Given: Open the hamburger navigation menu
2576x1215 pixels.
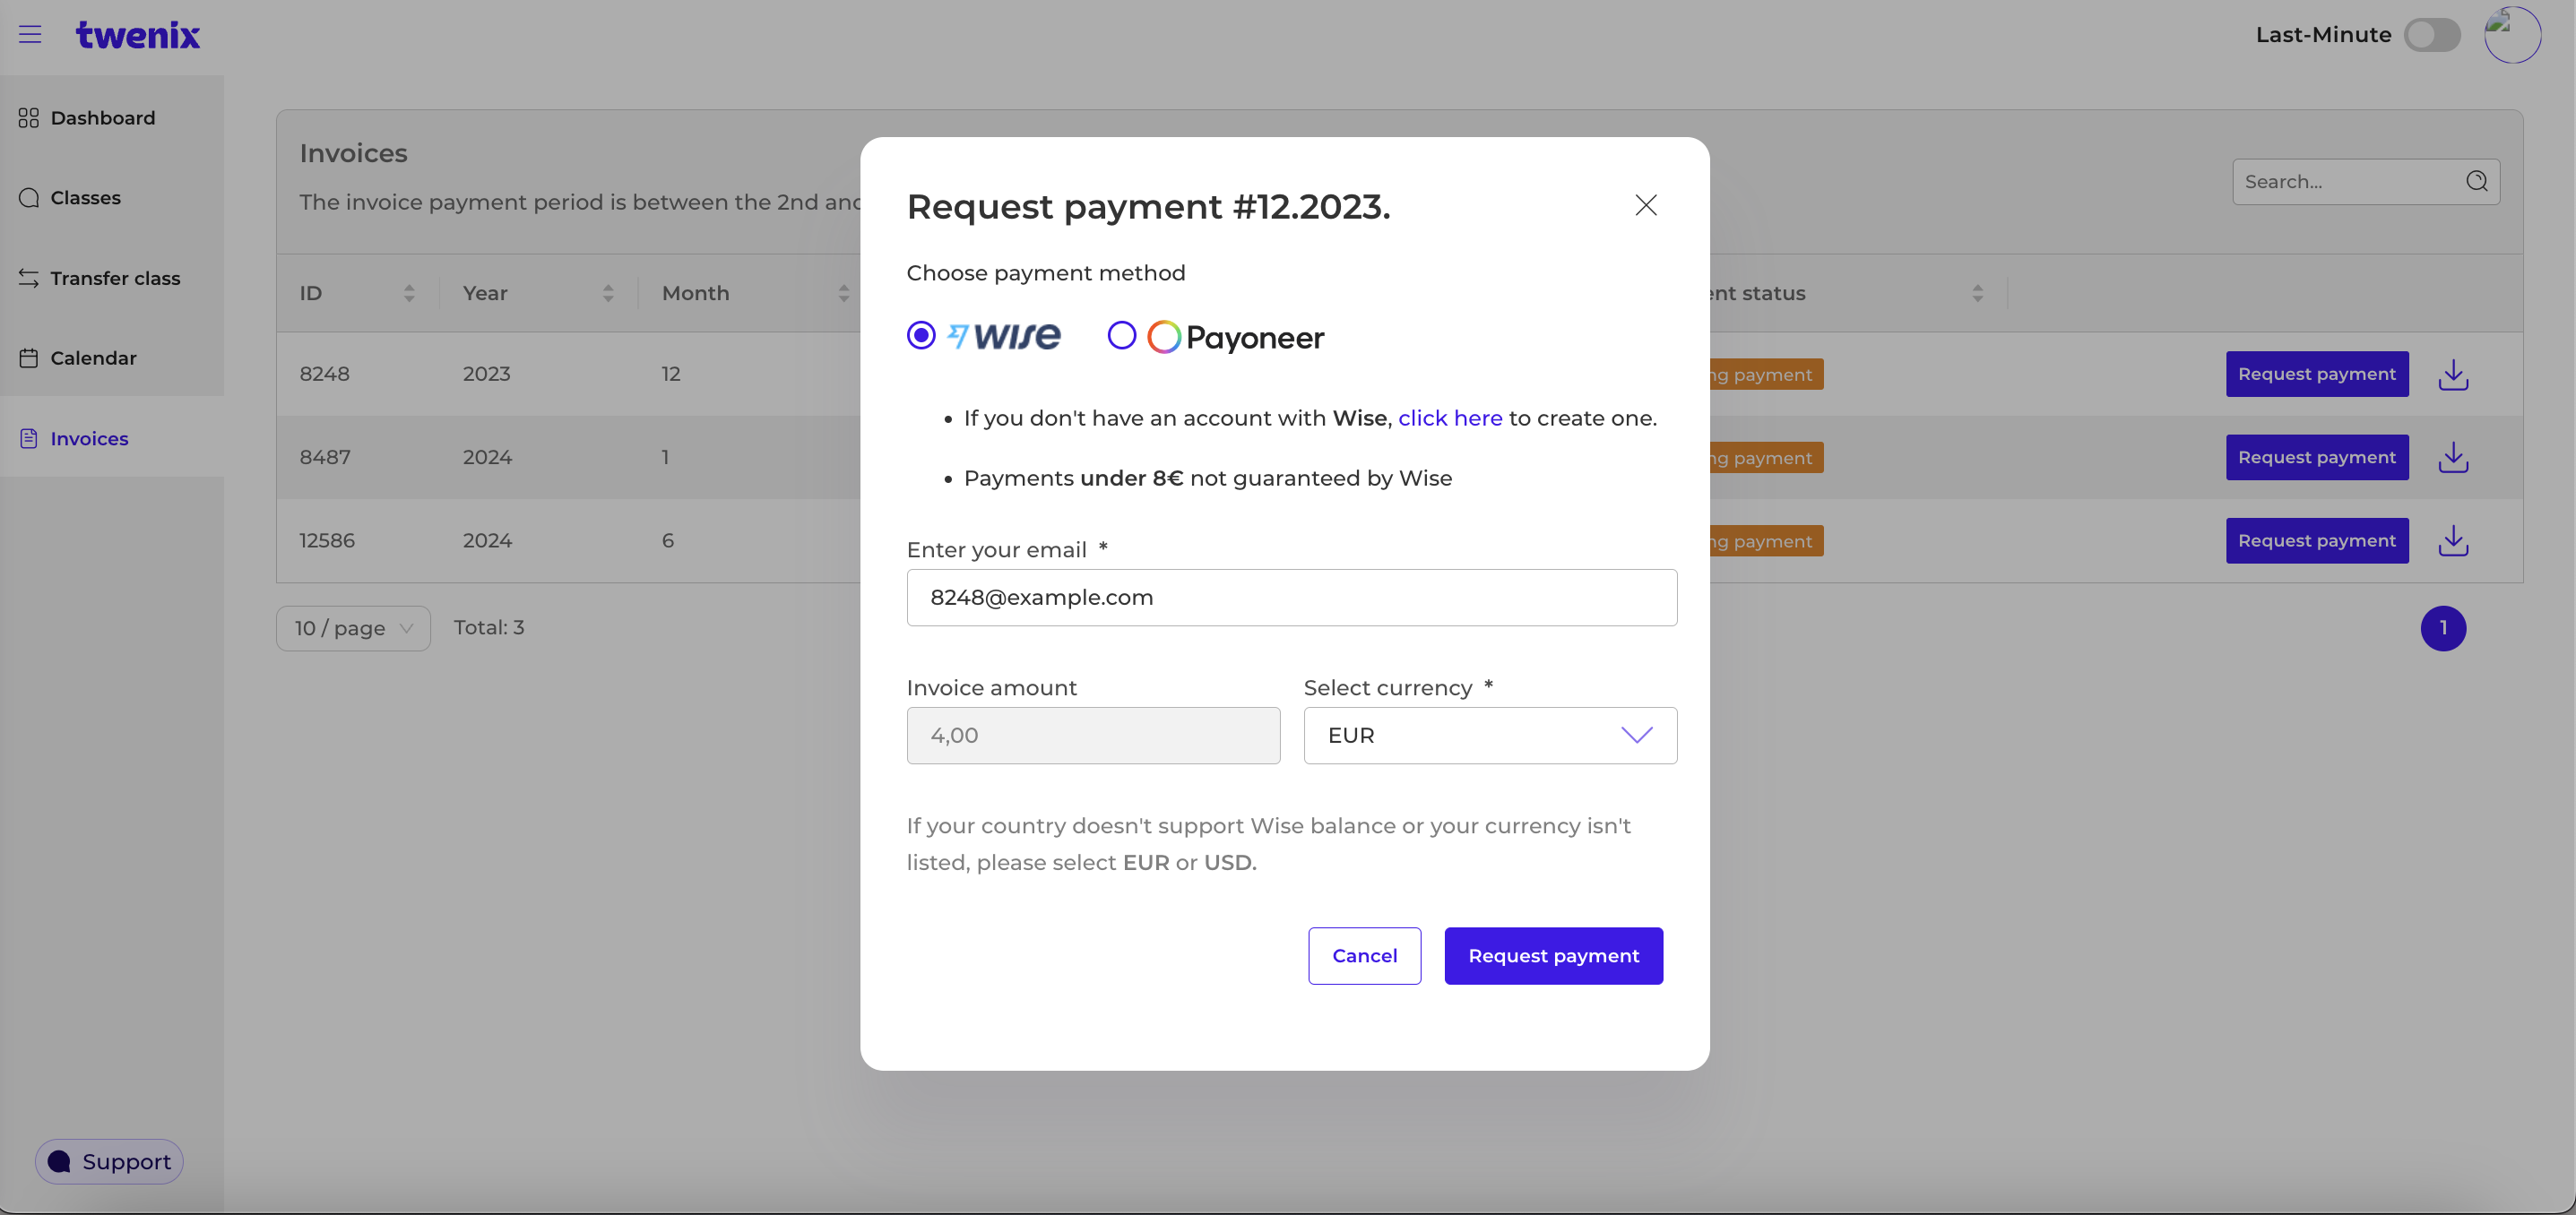Looking at the screenshot, I should pos(30,34).
